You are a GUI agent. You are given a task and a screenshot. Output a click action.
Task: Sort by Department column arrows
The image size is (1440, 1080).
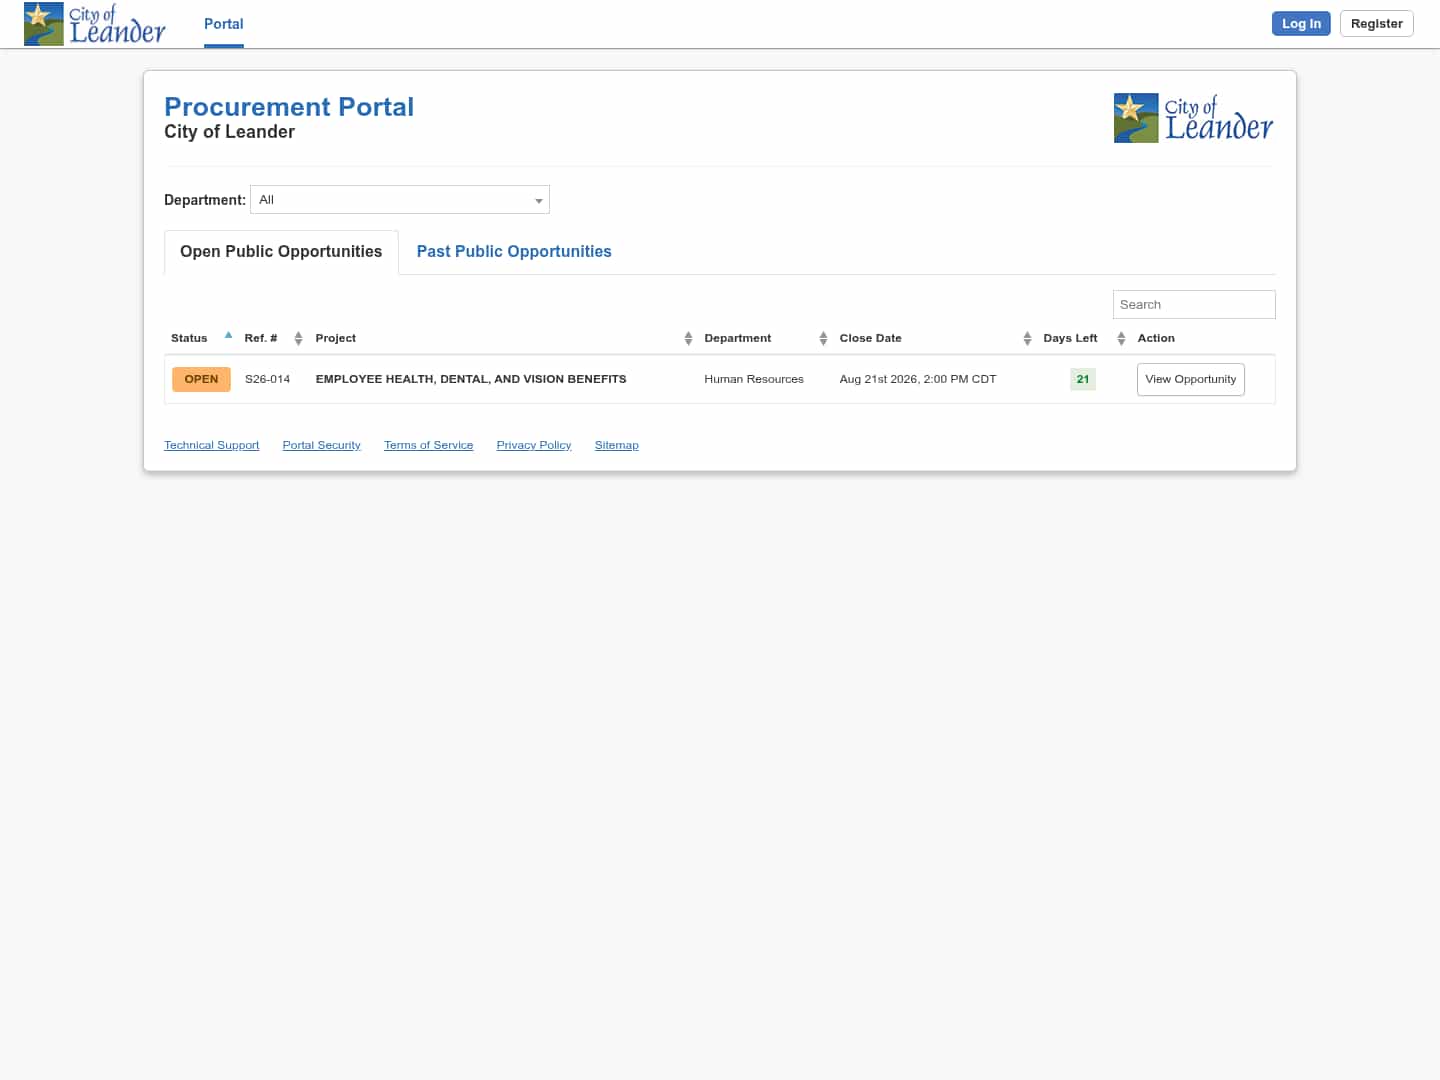pos(823,338)
